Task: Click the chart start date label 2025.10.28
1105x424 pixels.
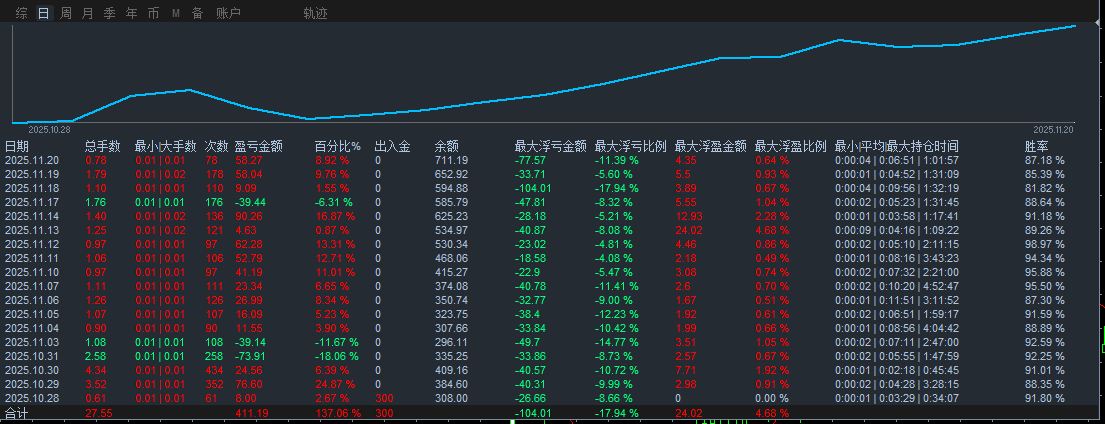Action: coord(48,130)
